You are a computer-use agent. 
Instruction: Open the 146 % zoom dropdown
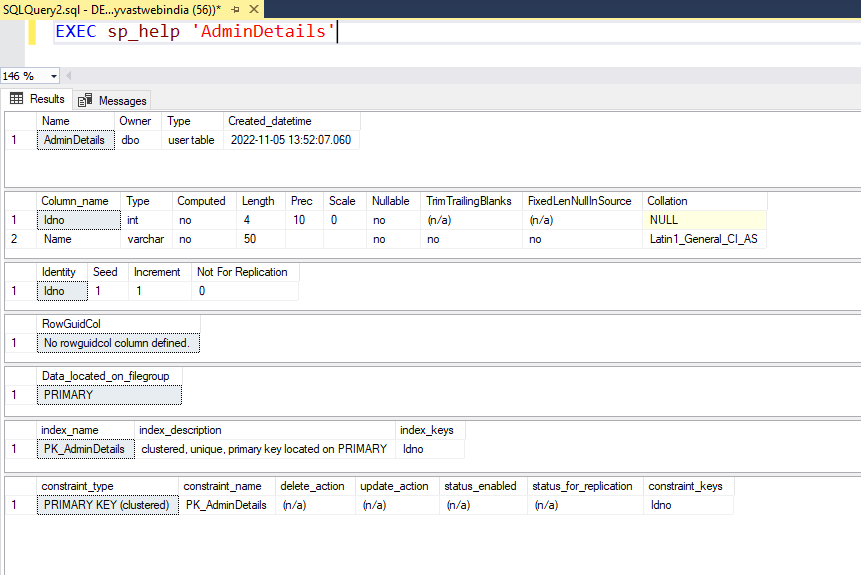click(x=53, y=76)
